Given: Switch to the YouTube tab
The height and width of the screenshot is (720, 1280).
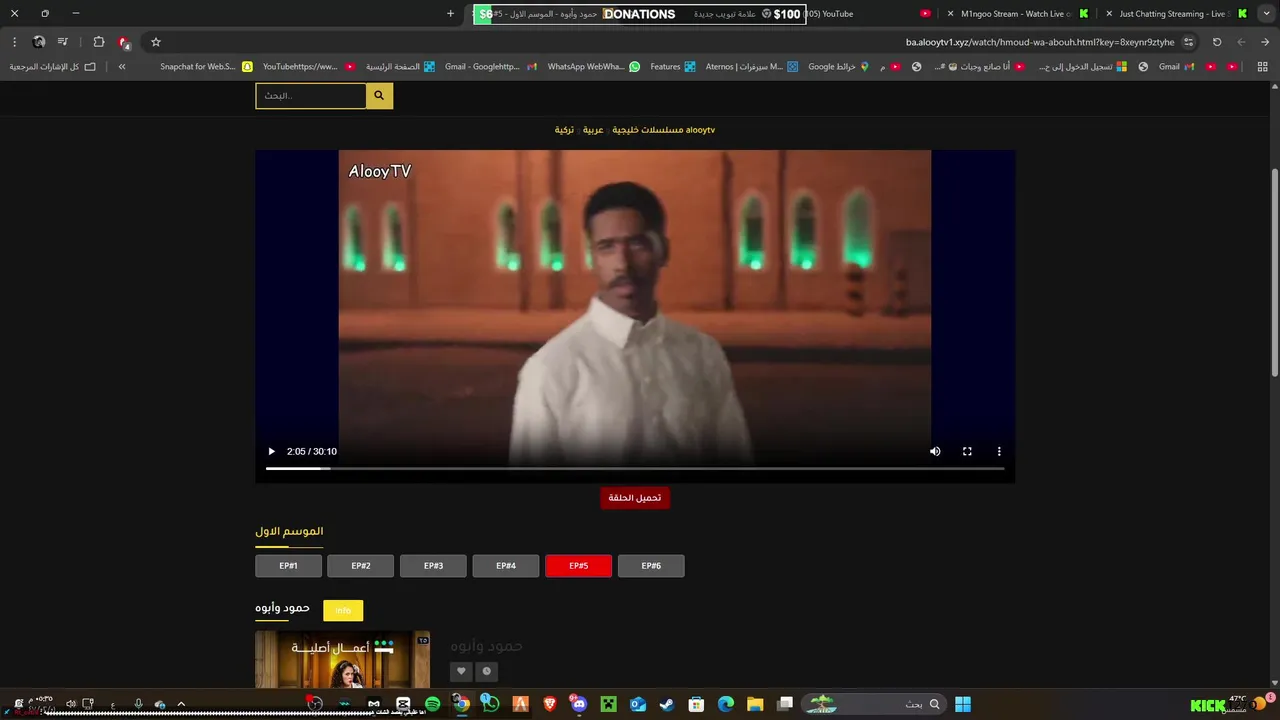Looking at the screenshot, I should tap(865, 14).
